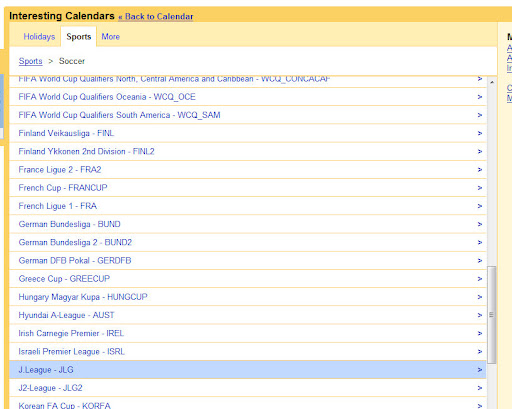Expand arrow on J2-League JLG2 row
This screenshot has width=512, height=409.
click(480, 388)
